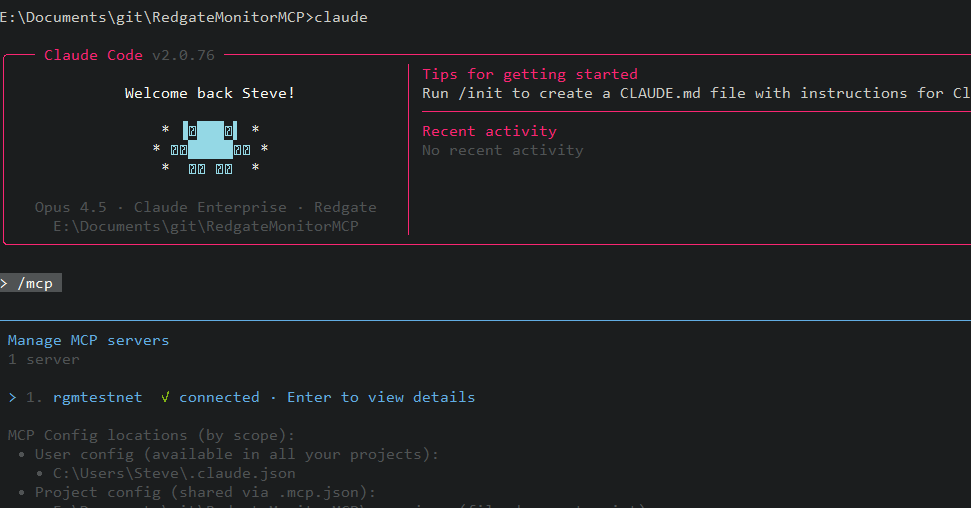Click the Opus 4.5 Claude Enterprise model line
This screenshot has width=971, height=508.
(x=206, y=207)
